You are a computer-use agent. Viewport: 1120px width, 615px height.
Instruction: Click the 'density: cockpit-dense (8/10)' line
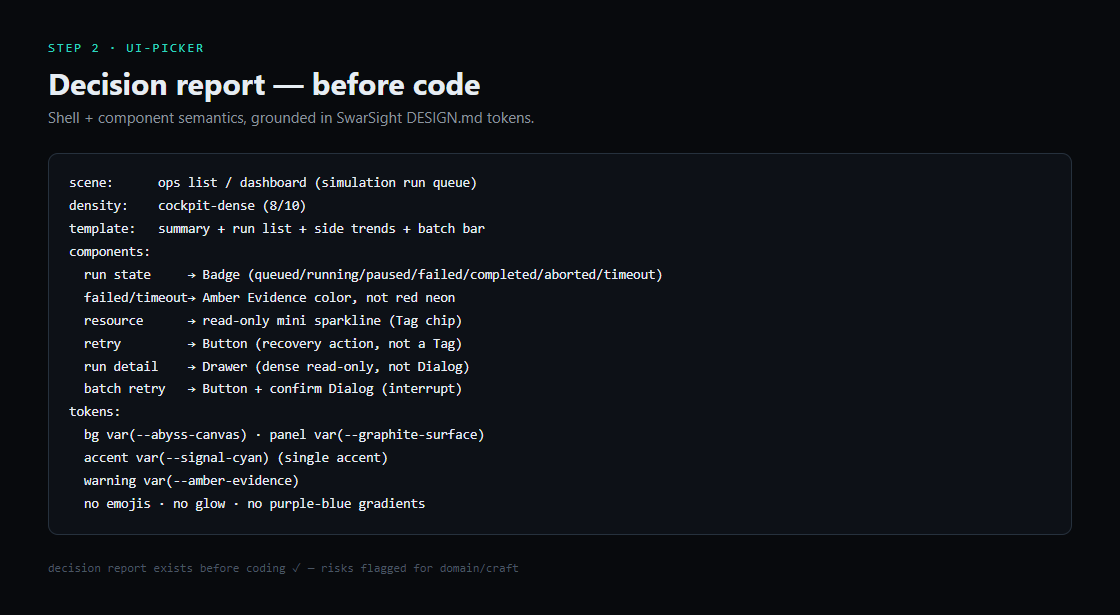tap(188, 206)
